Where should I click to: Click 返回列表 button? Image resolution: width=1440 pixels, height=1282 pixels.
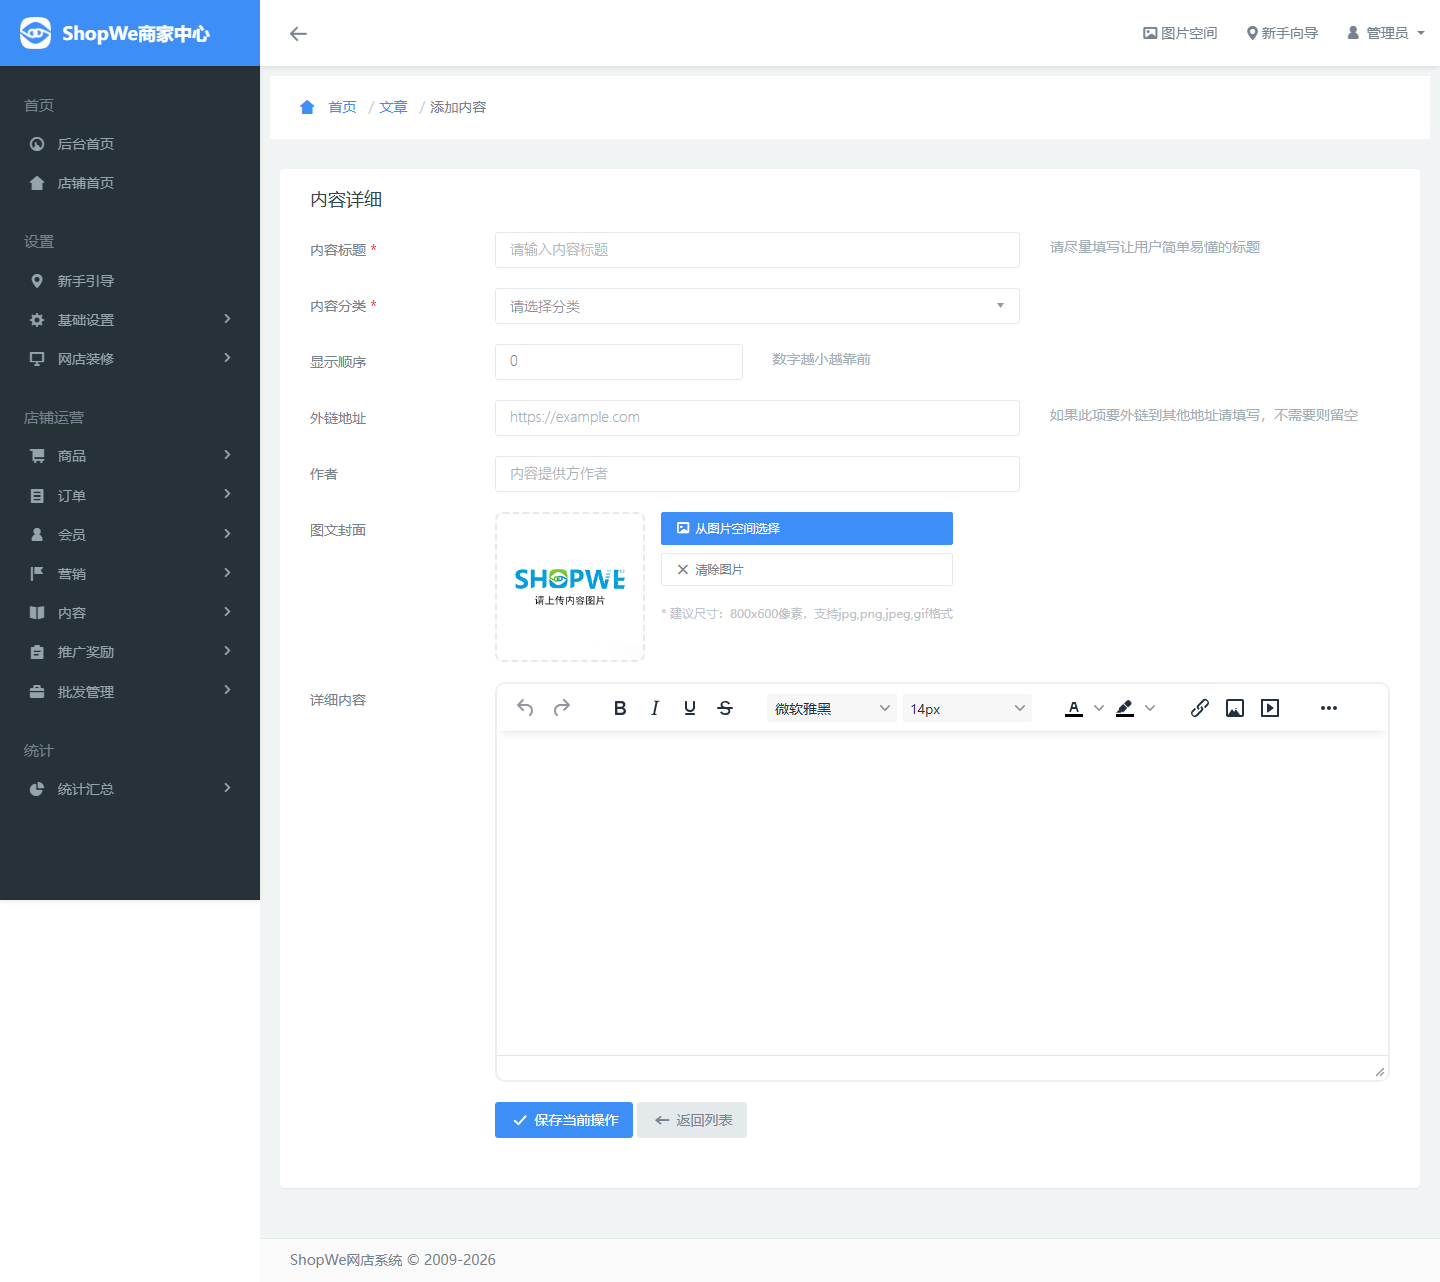pyautogui.click(x=692, y=1120)
